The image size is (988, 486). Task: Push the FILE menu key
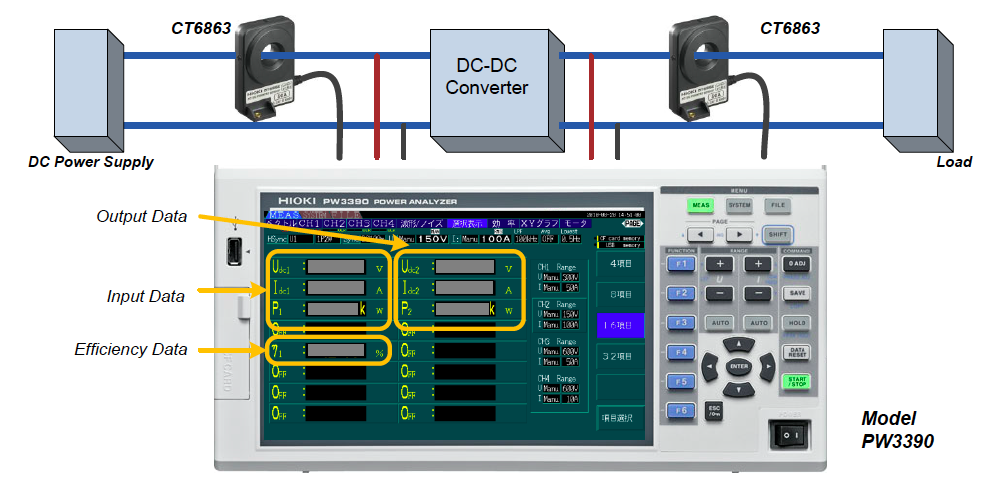[x=778, y=205]
